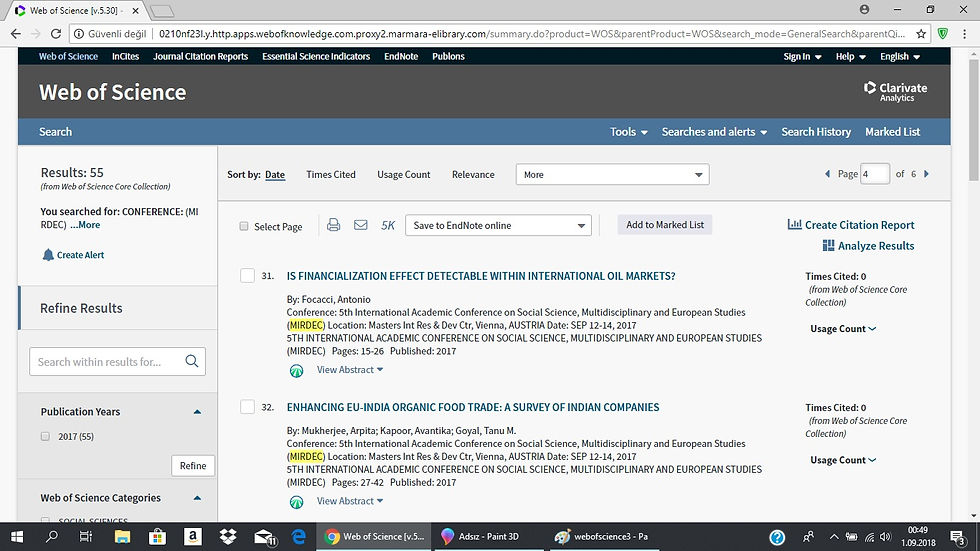Viewport: 980px width, 551px height.
Task: Open the Amazon taskbar icon
Action: click(x=192, y=537)
